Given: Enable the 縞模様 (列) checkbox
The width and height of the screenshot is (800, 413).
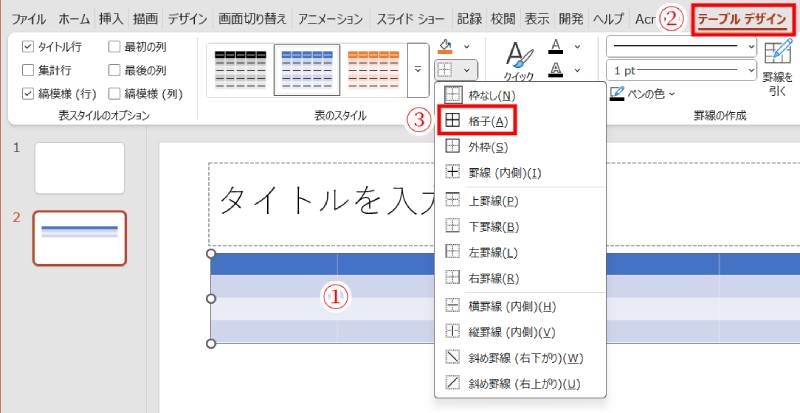Looking at the screenshot, I should [114, 93].
